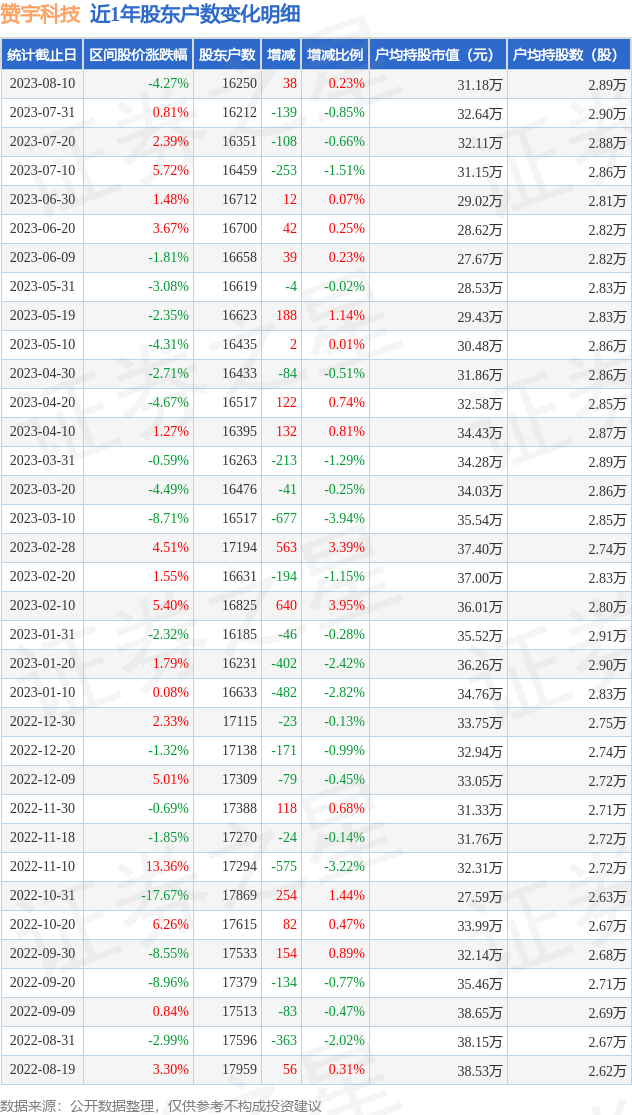Click the change value -482
632x1115 pixels.
click(284, 692)
